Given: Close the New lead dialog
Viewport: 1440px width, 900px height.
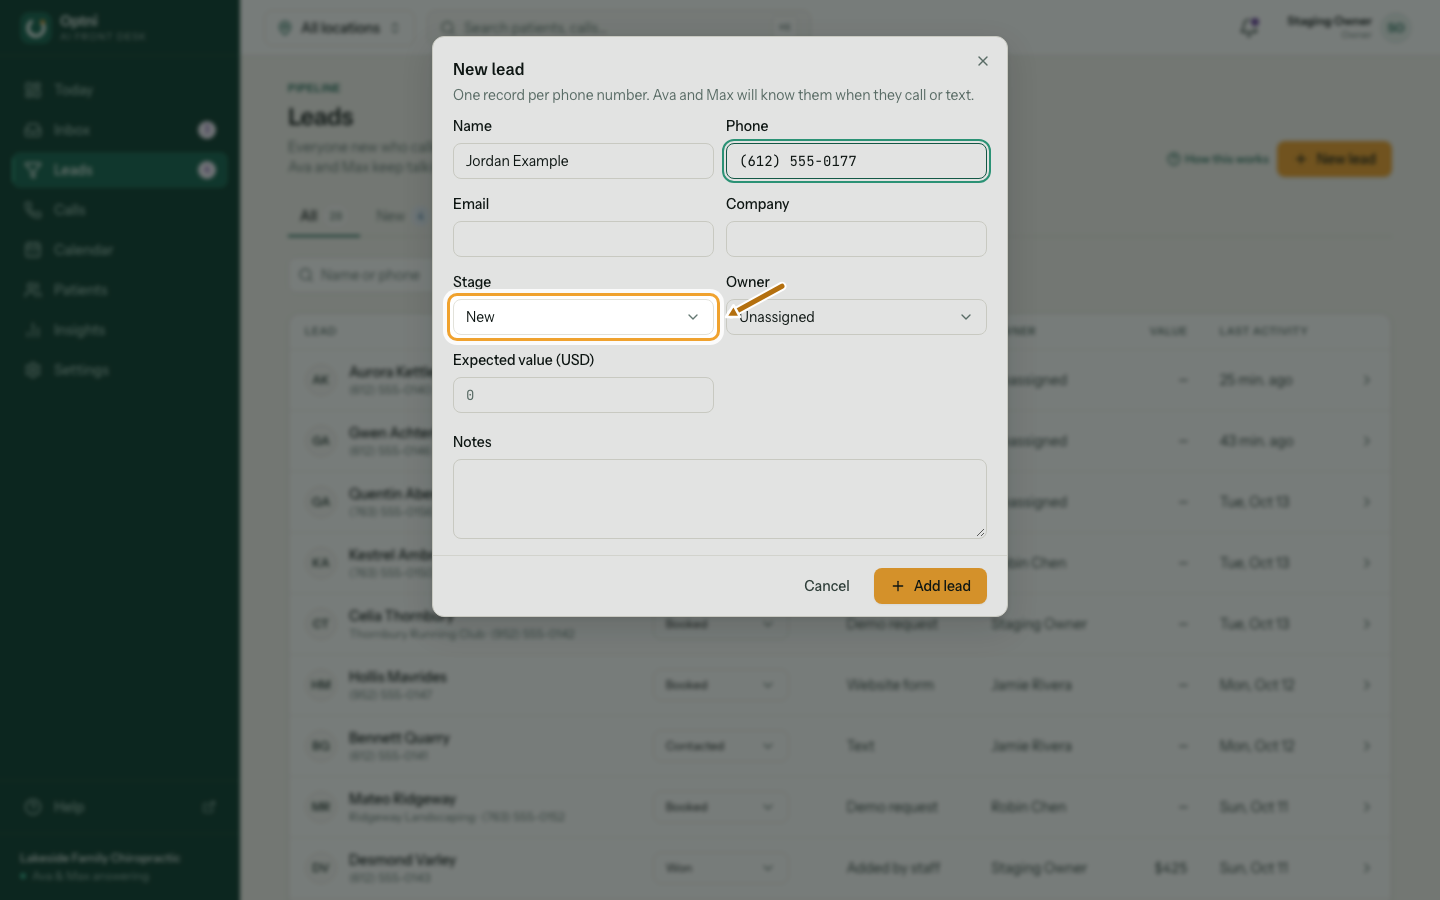Looking at the screenshot, I should pyautogui.click(x=983, y=61).
